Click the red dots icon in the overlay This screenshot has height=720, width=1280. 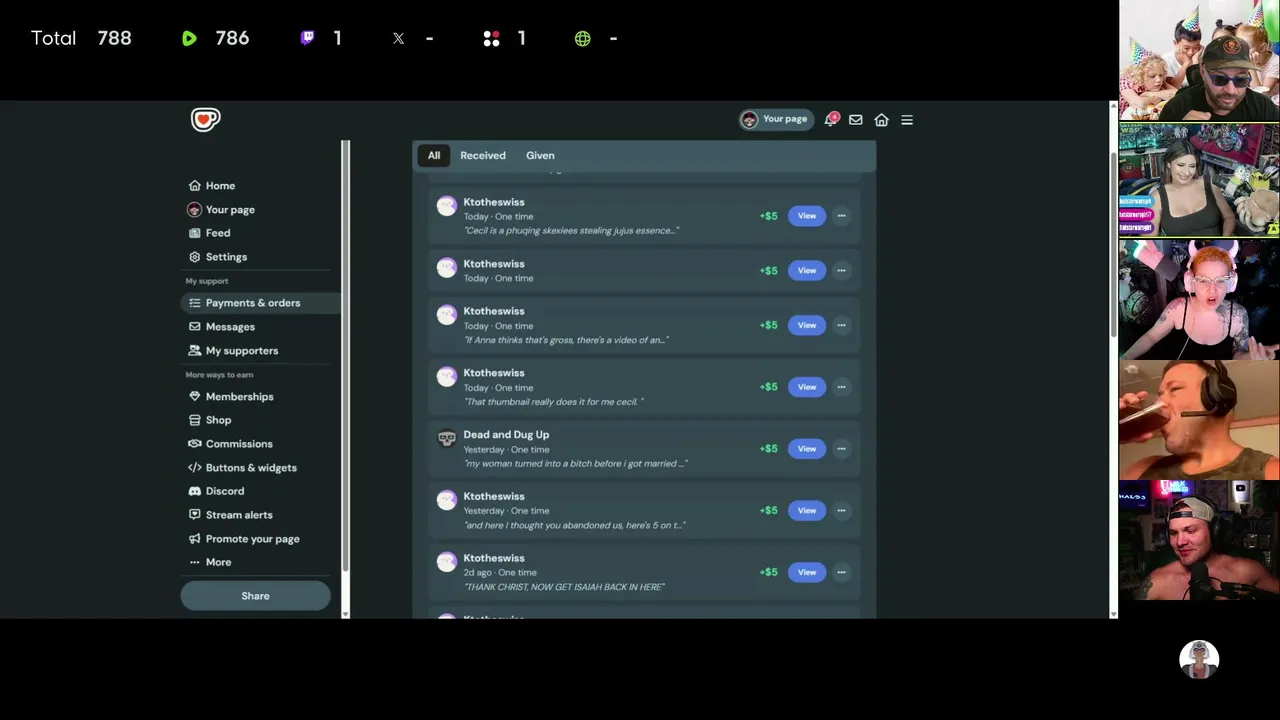pyautogui.click(x=491, y=38)
